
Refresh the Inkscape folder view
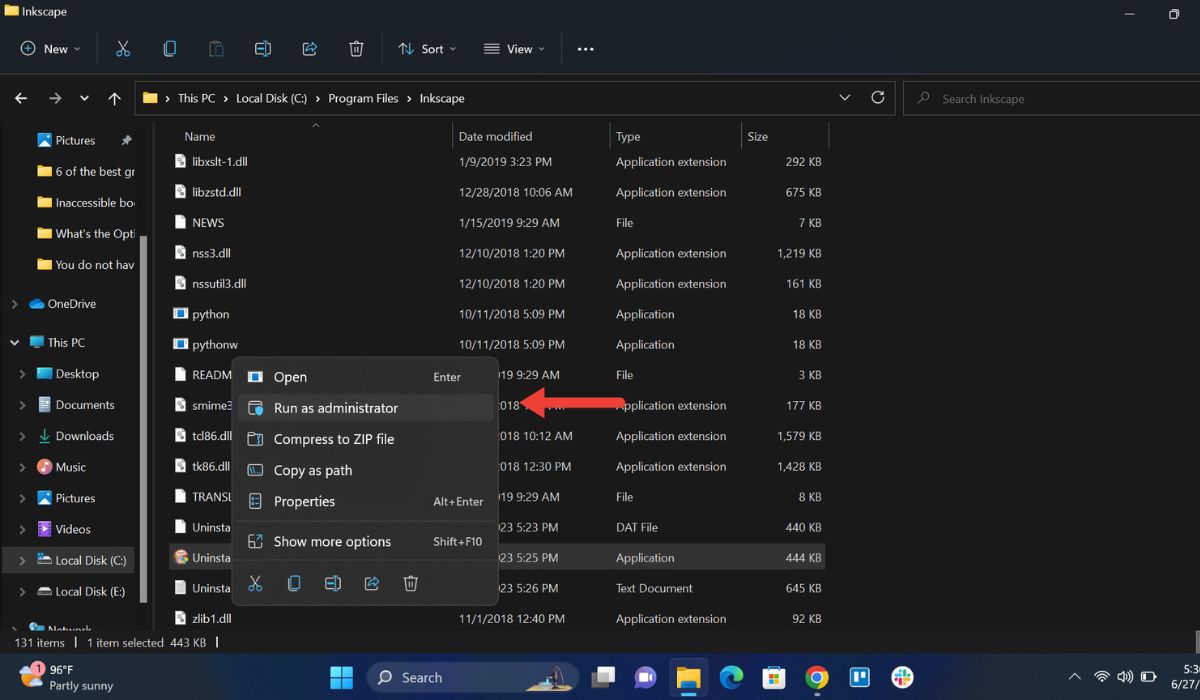click(x=878, y=98)
